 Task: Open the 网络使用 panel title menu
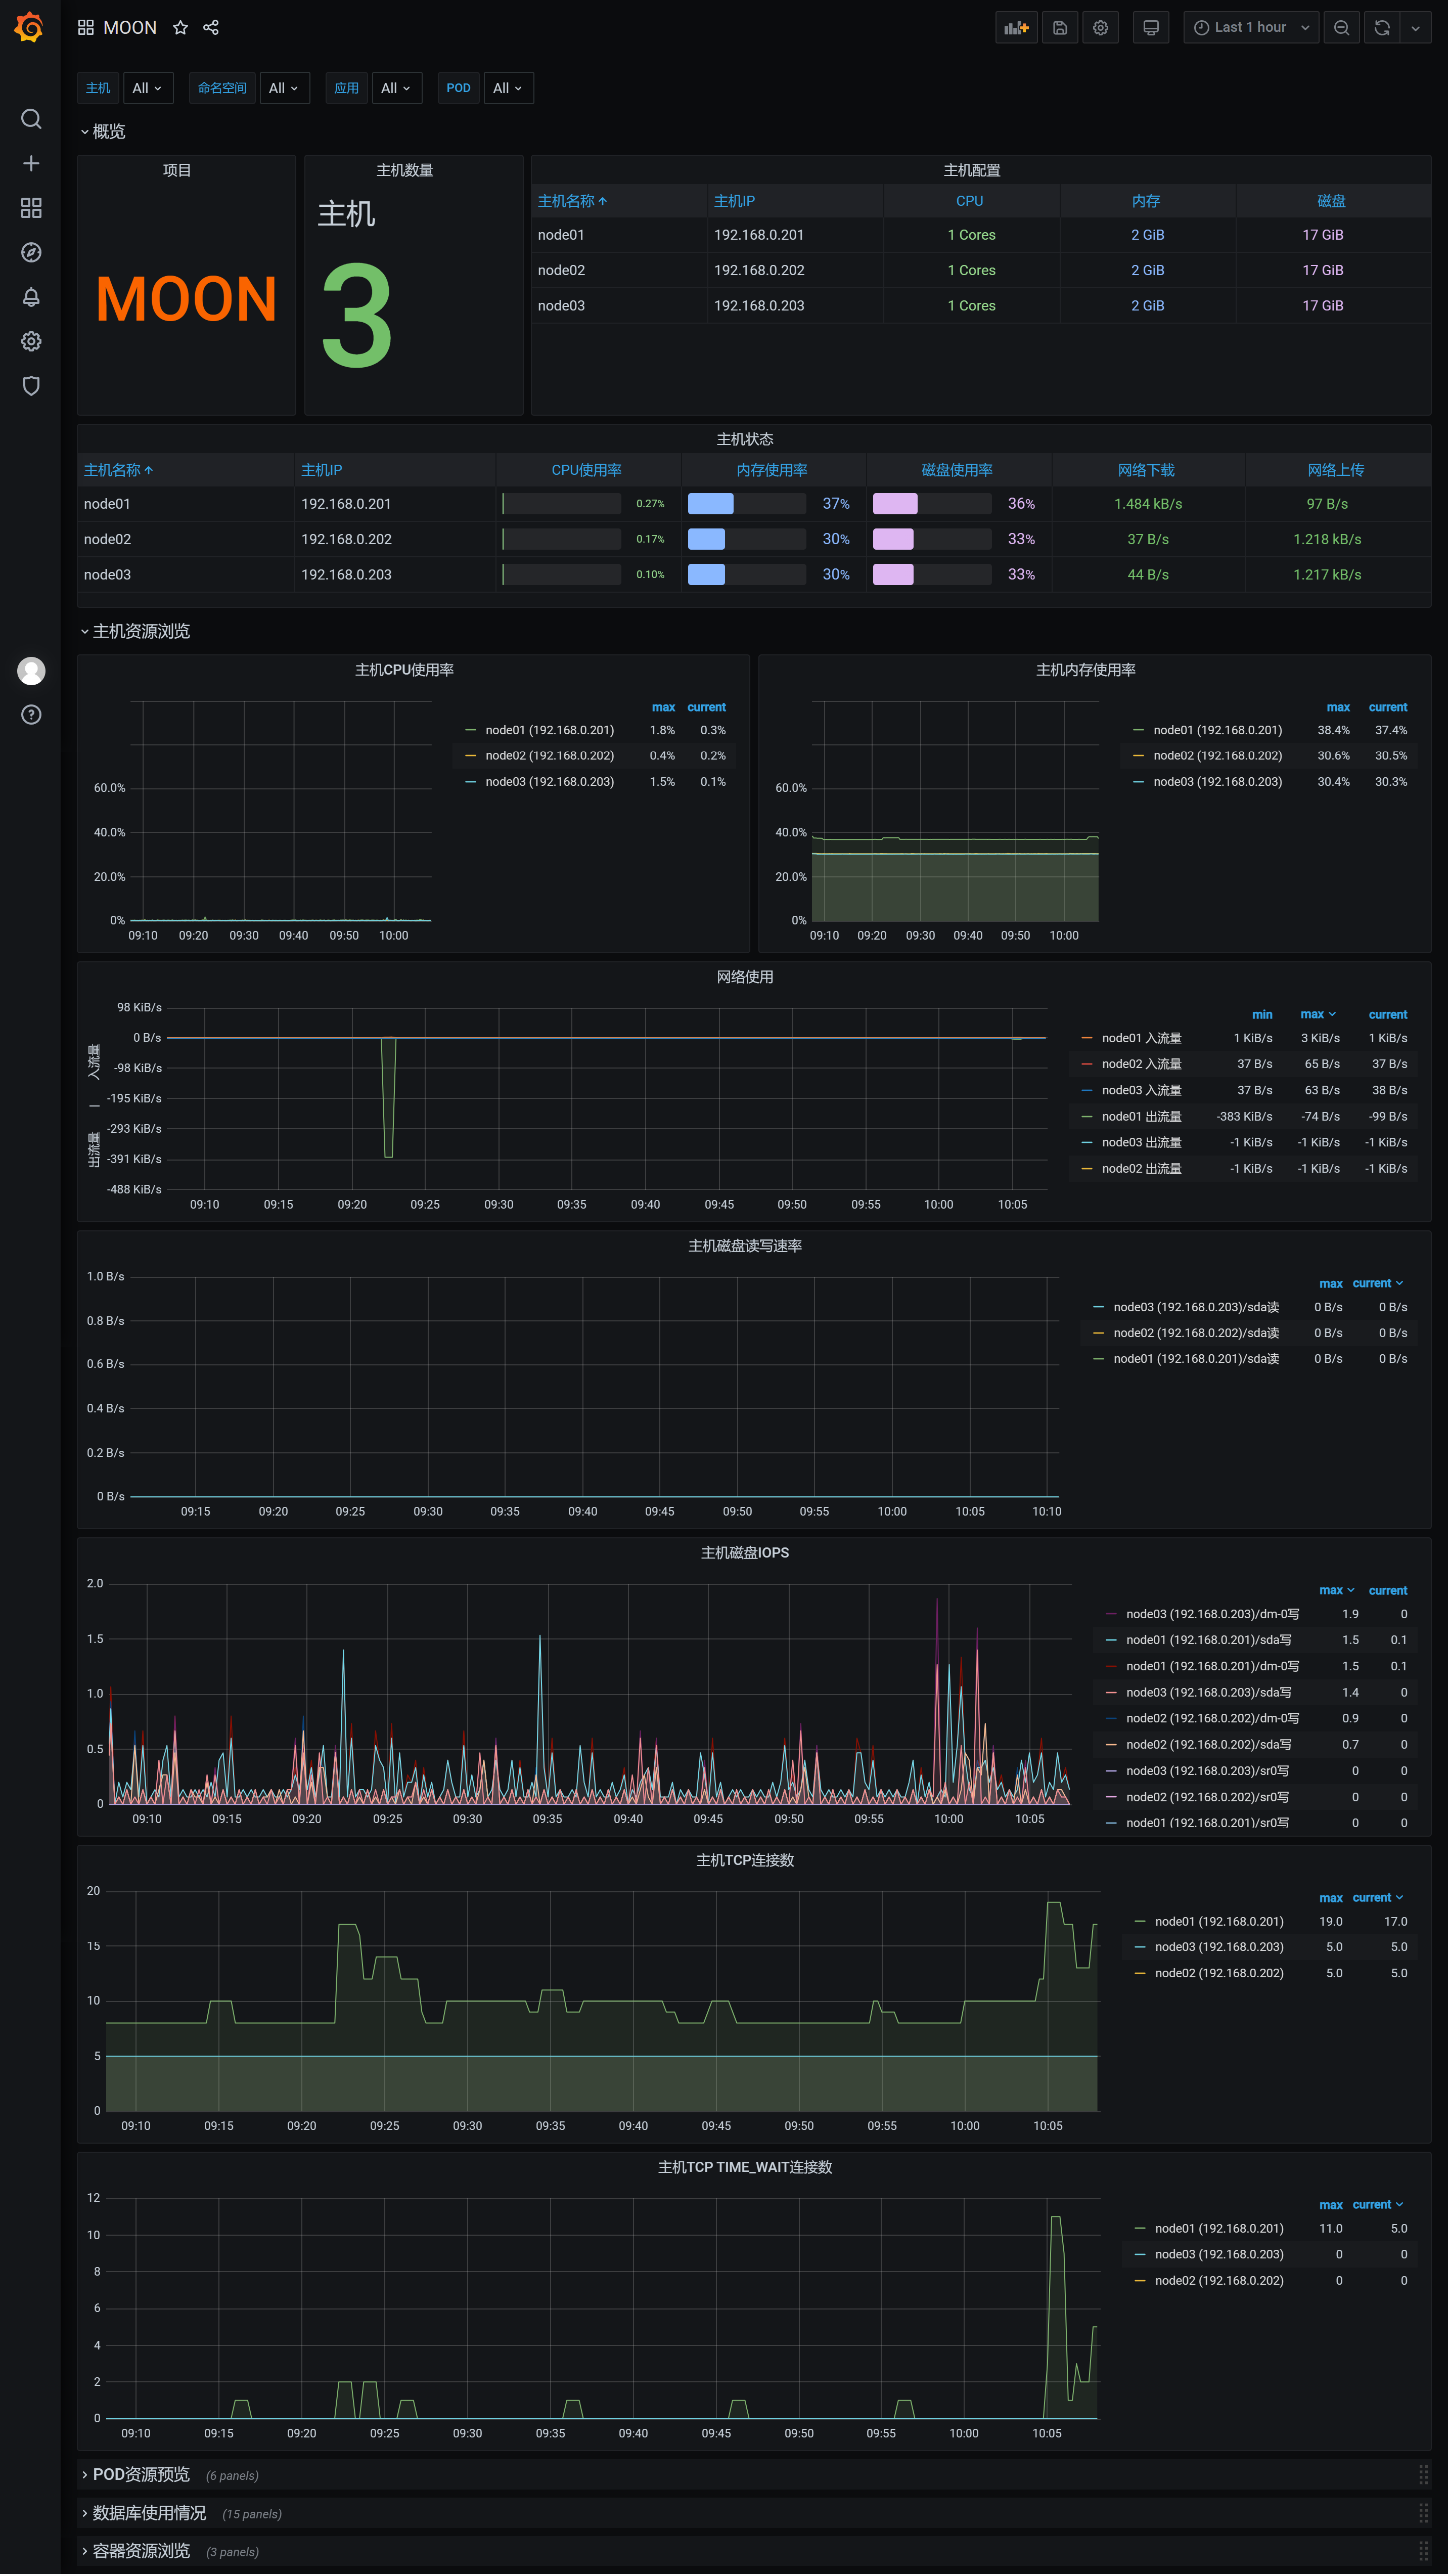(x=745, y=977)
